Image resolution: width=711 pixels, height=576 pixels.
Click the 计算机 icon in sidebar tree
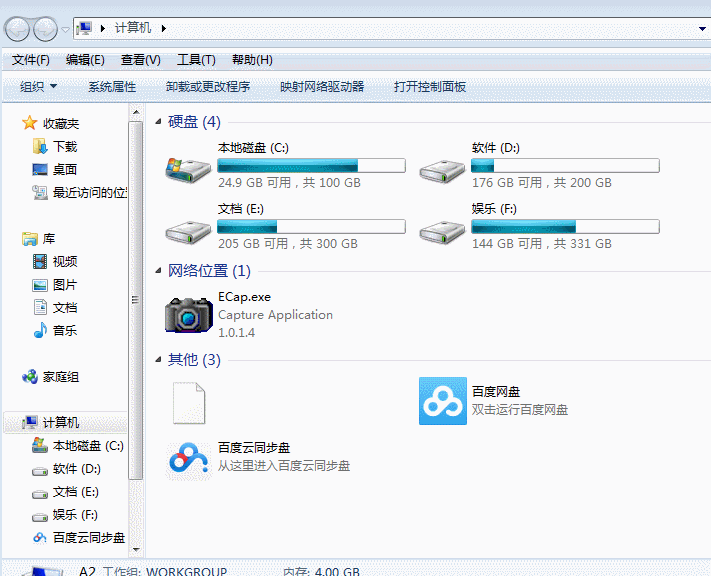[30, 422]
